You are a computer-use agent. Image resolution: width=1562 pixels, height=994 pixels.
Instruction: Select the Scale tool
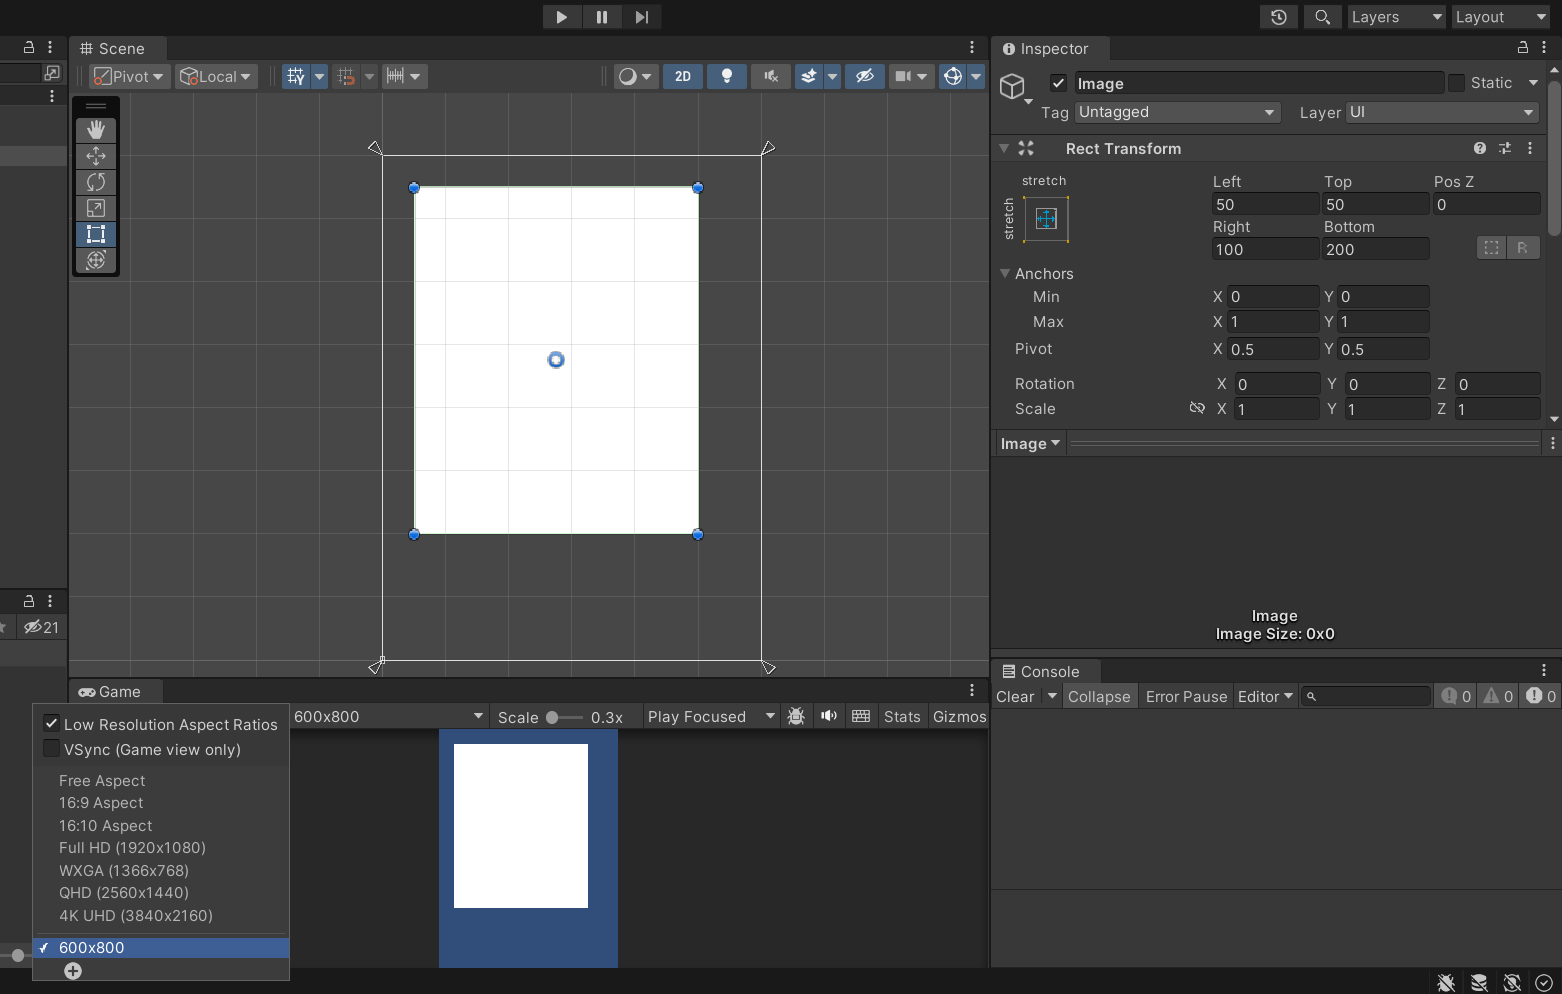click(96, 208)
